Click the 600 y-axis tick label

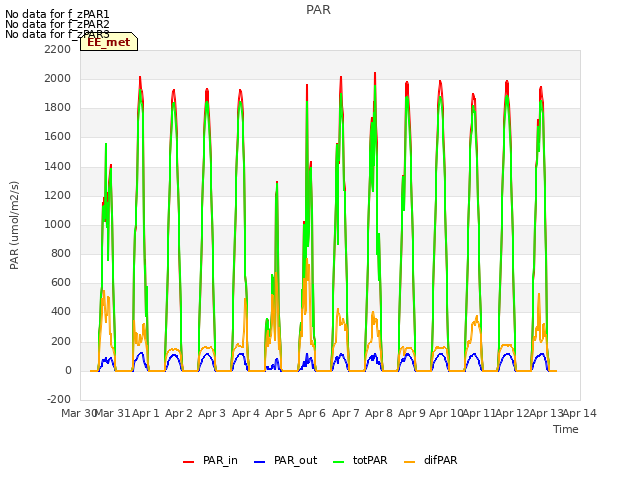(61, 283)
